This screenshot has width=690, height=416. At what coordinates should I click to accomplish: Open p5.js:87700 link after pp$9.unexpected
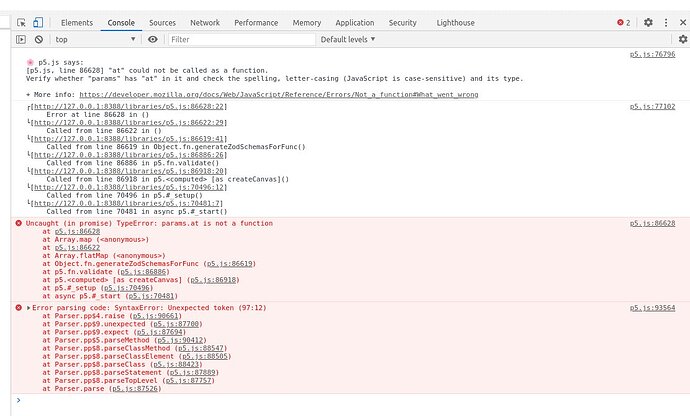176,324
